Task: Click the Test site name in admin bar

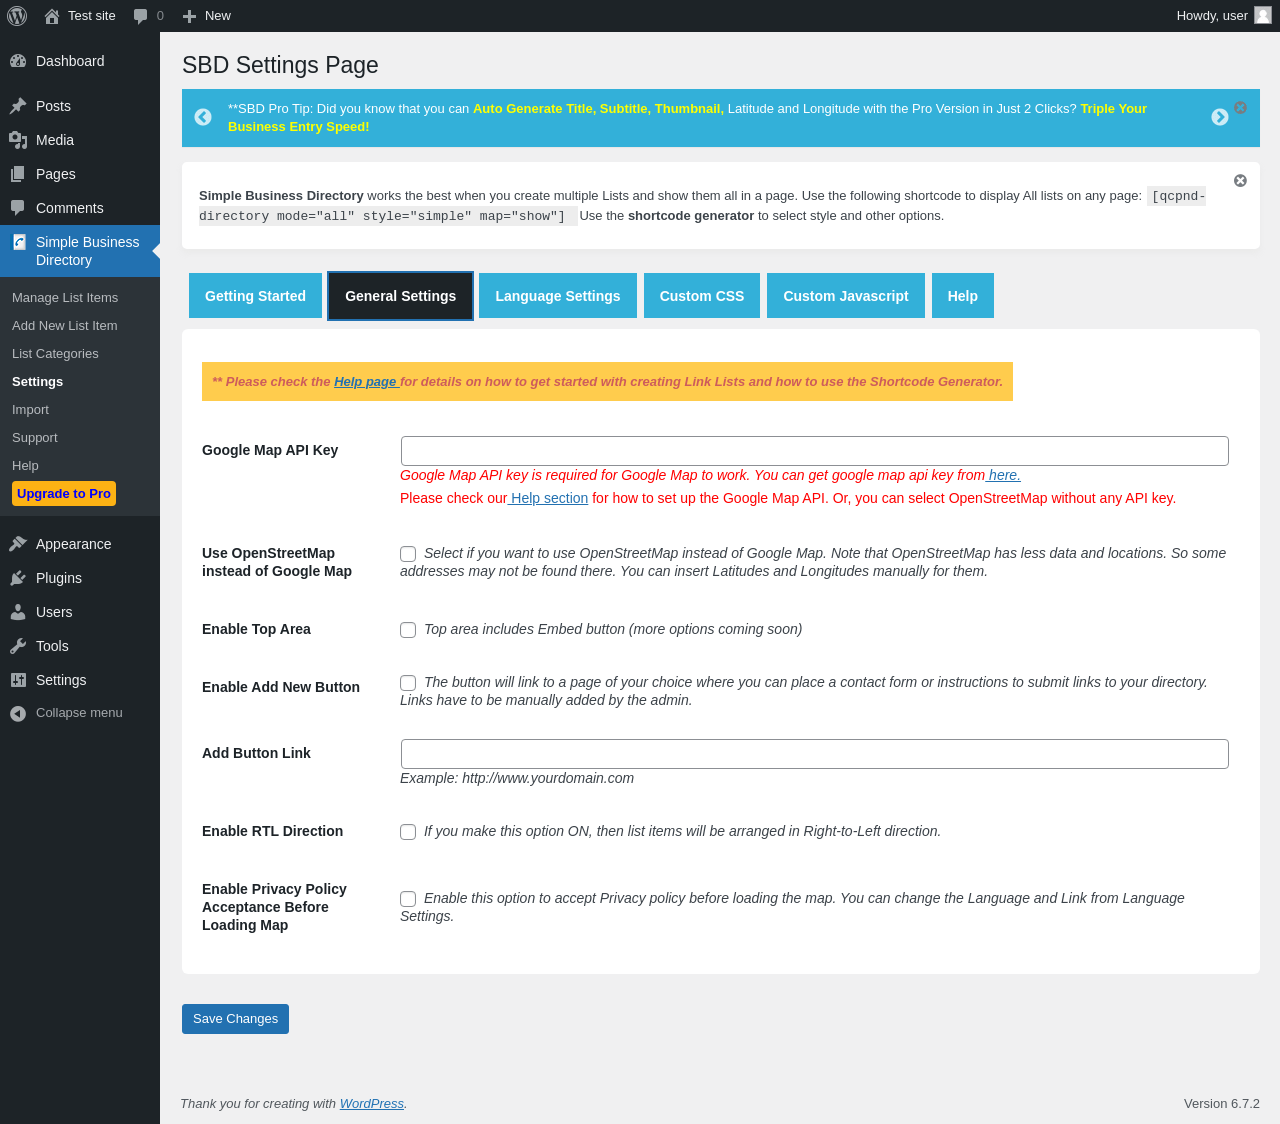Action: click(92, 16)
